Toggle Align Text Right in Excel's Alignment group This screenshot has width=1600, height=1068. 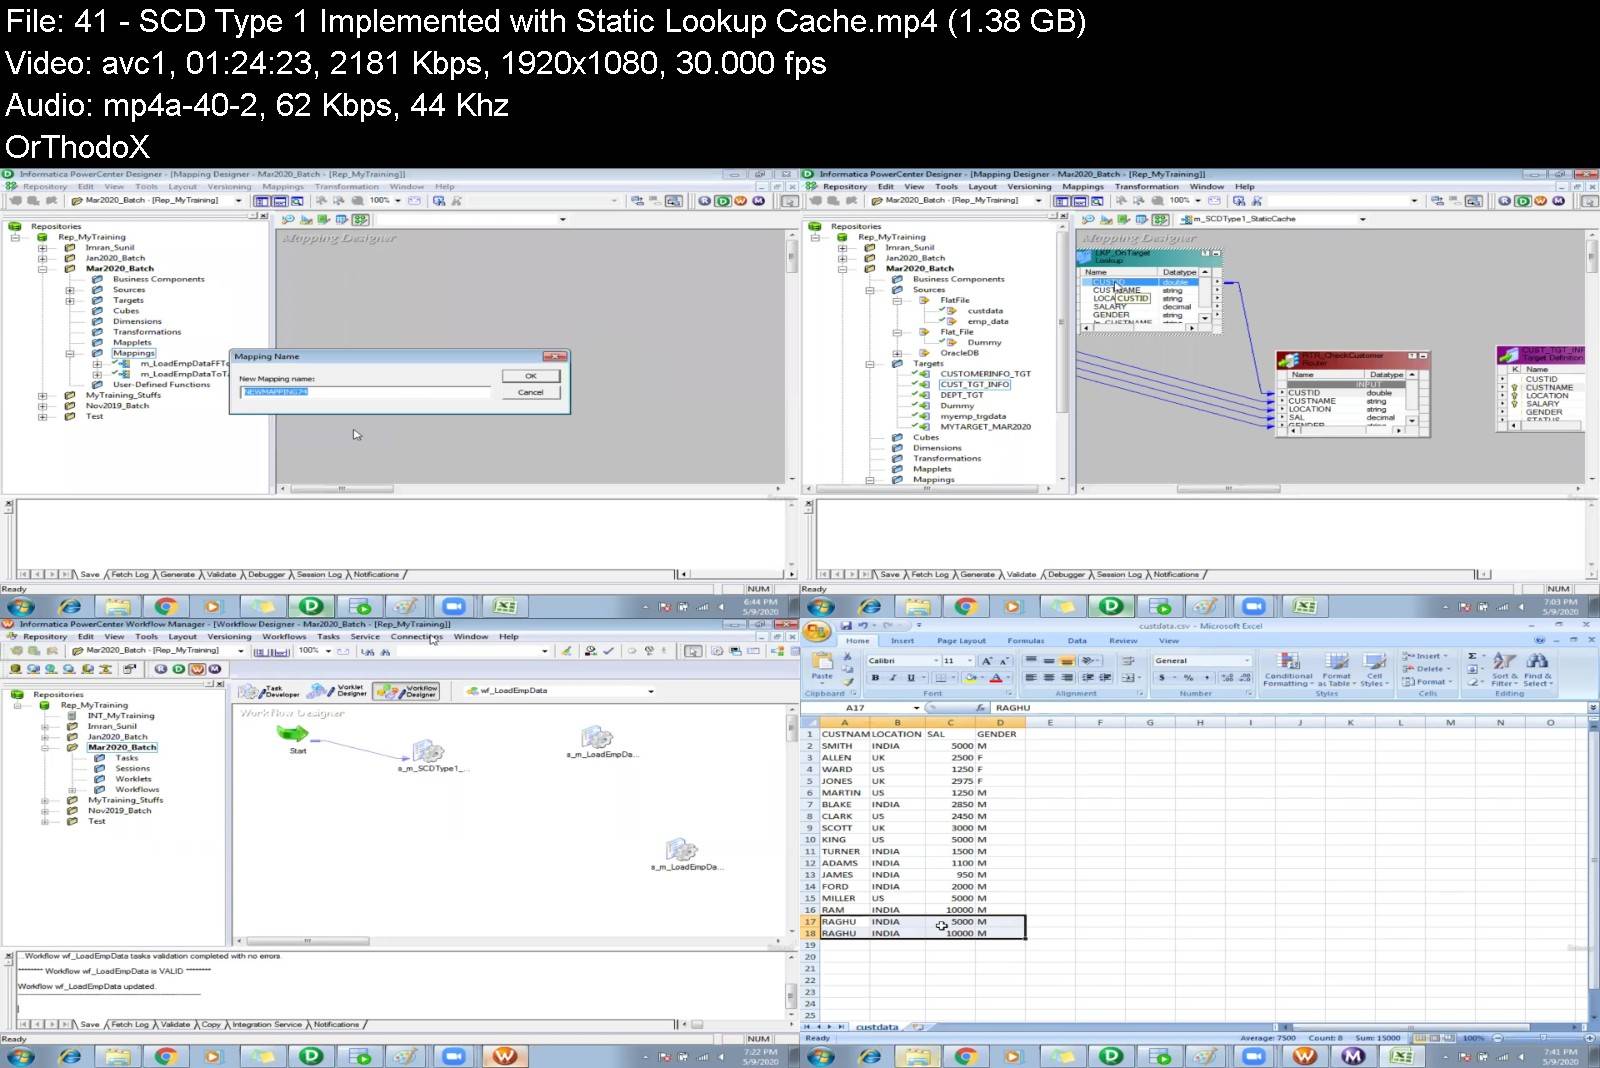(1067, 678)
